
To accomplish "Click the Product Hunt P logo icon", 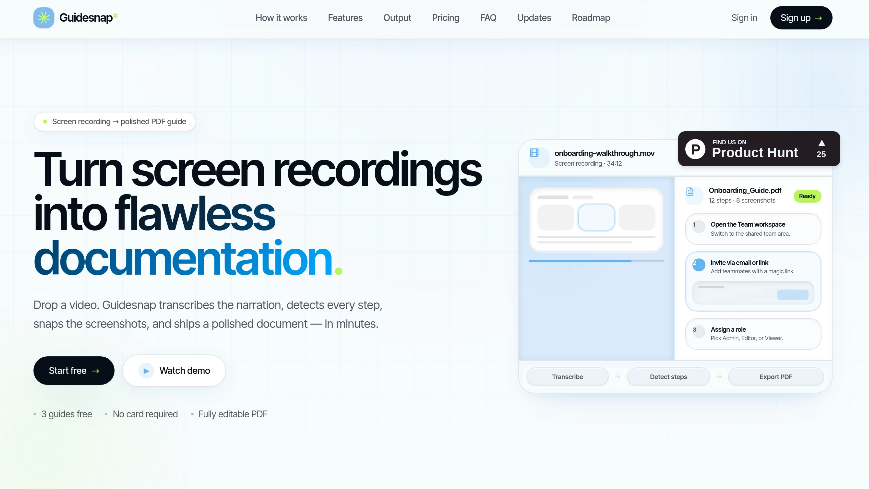I will tap(695, 149).
